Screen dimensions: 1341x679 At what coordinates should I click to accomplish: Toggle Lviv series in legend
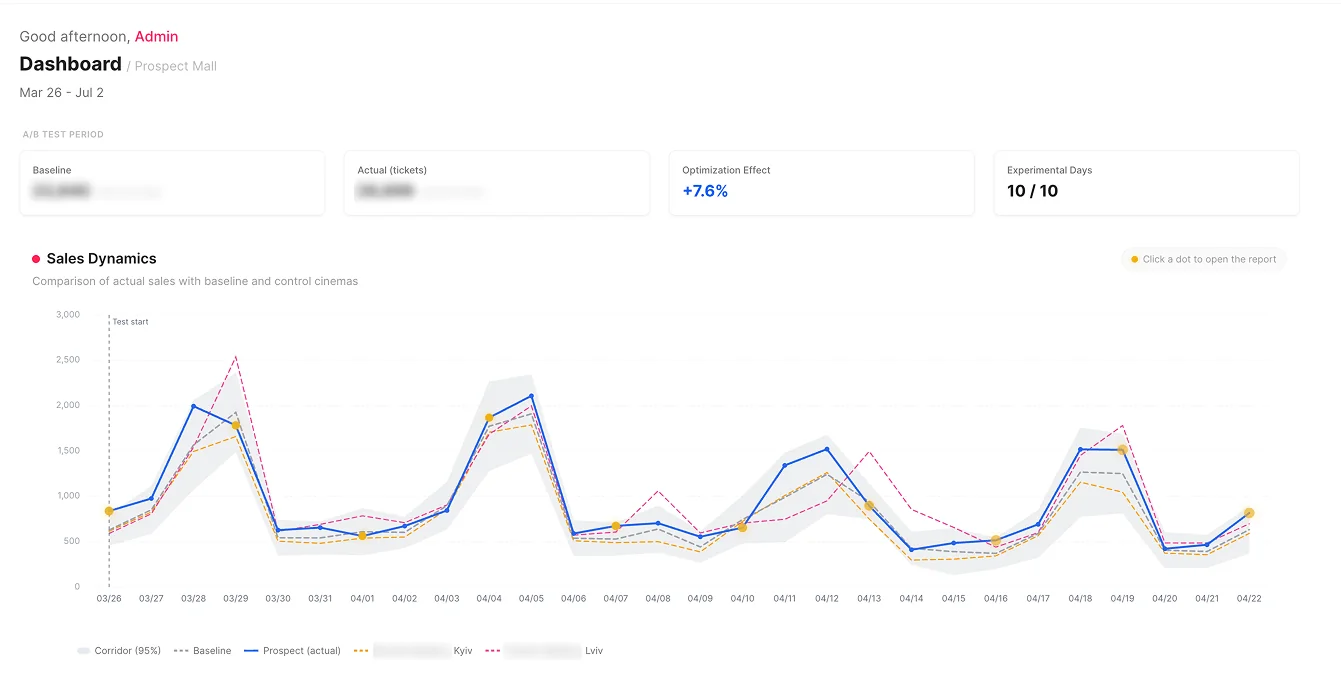[544, 651]
